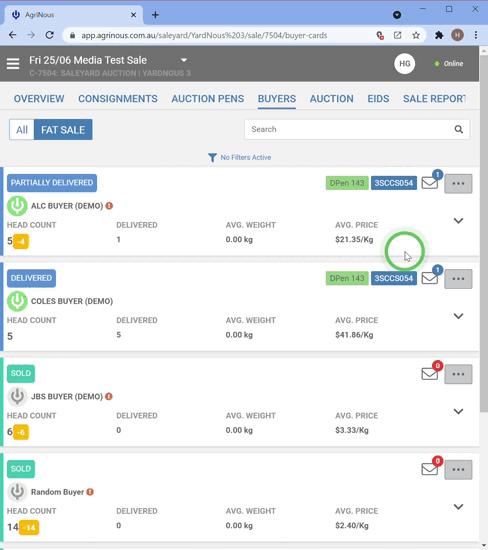488x550 pixels.
Task: Click DPen 143 tag on ALC BUYER card
Action: (x=347, y=183)
